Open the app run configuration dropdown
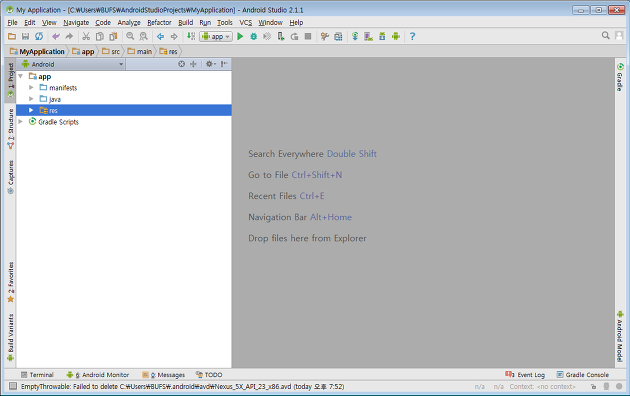630x396 pixels. pyautogui.click(x=216, y=37)
